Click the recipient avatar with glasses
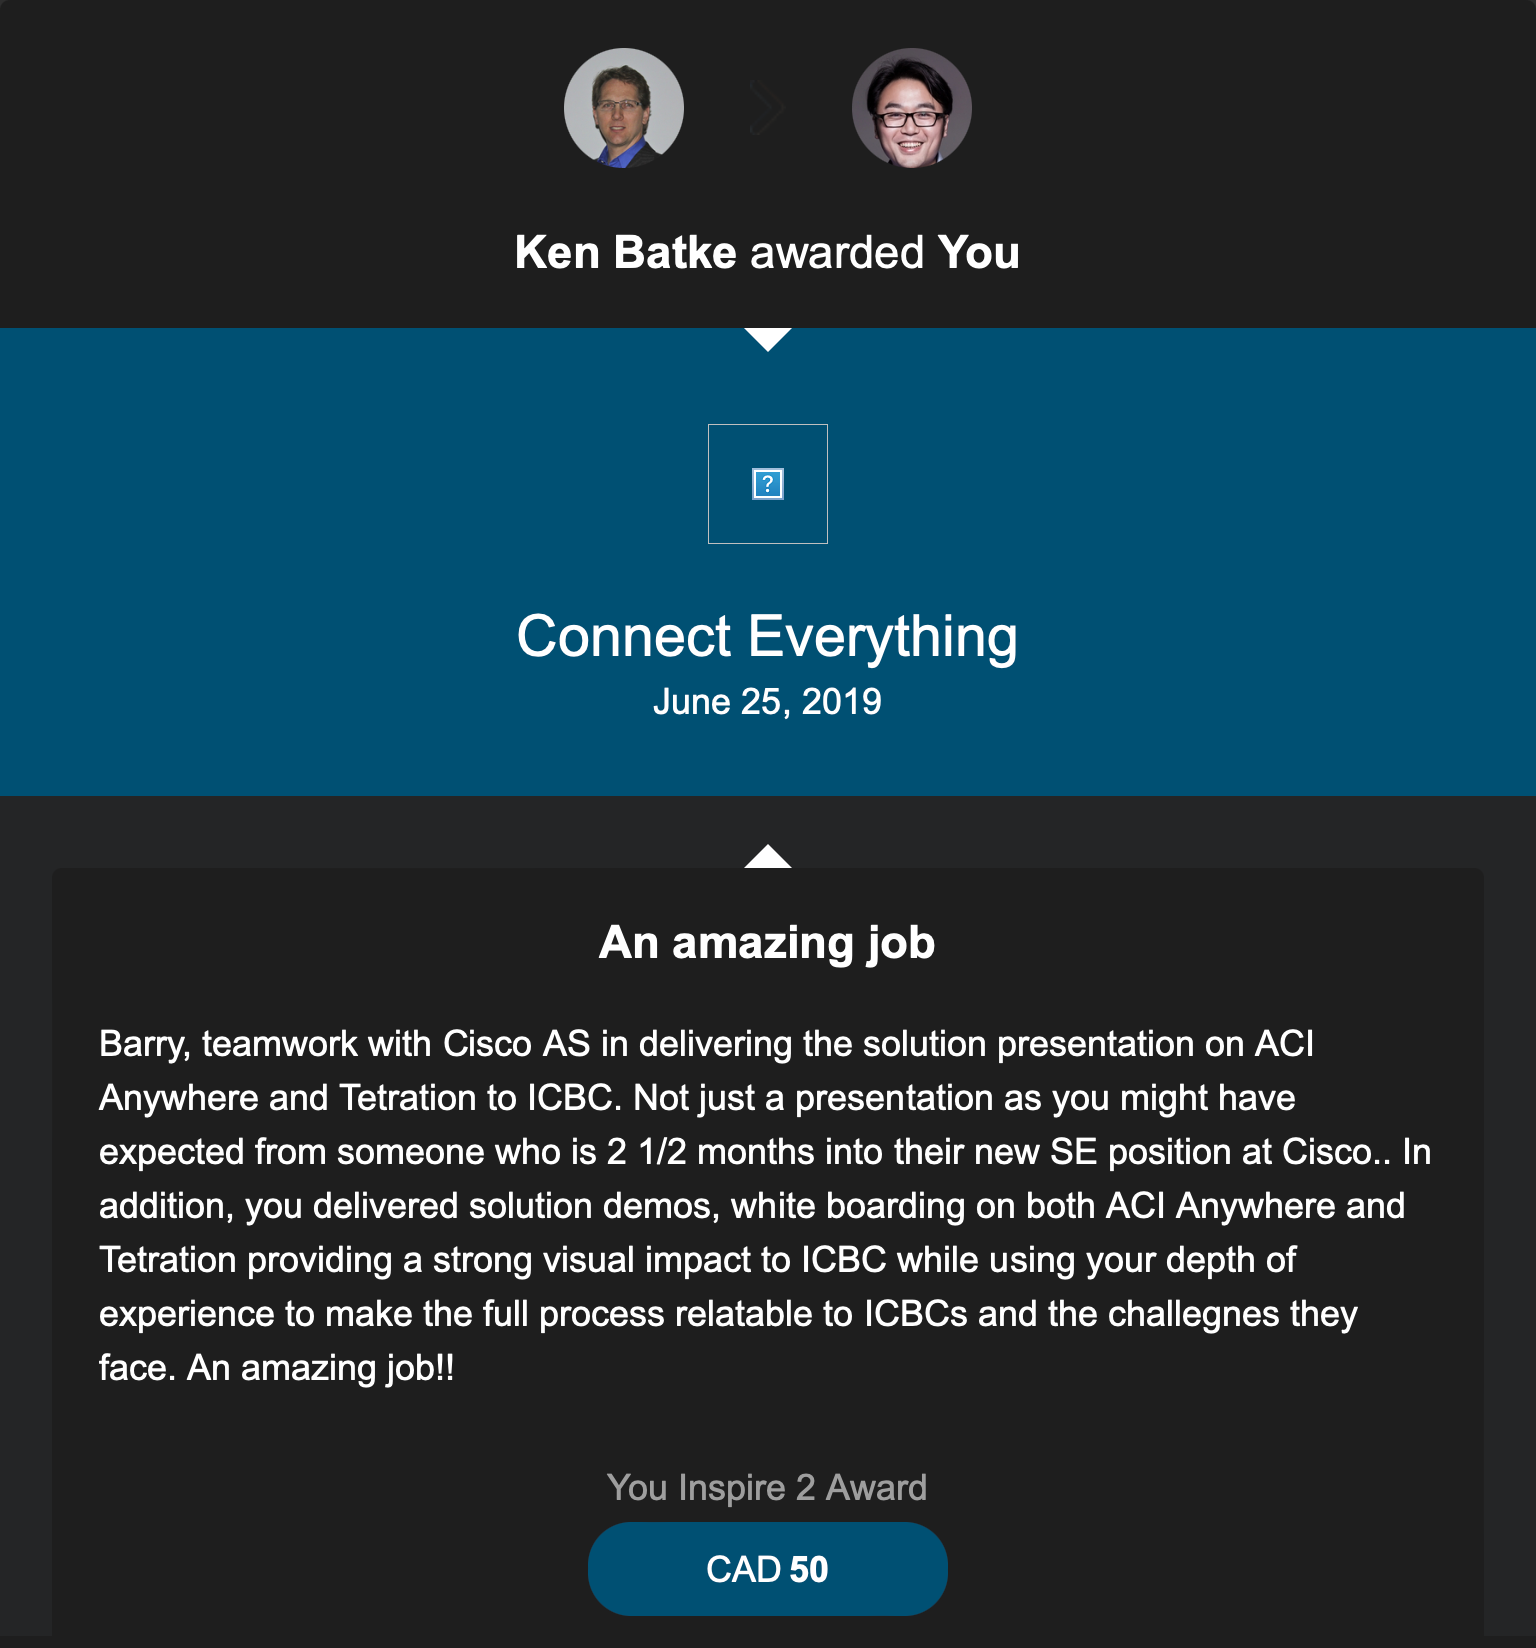This screenshot has height=1648, width=1536. 911,108
